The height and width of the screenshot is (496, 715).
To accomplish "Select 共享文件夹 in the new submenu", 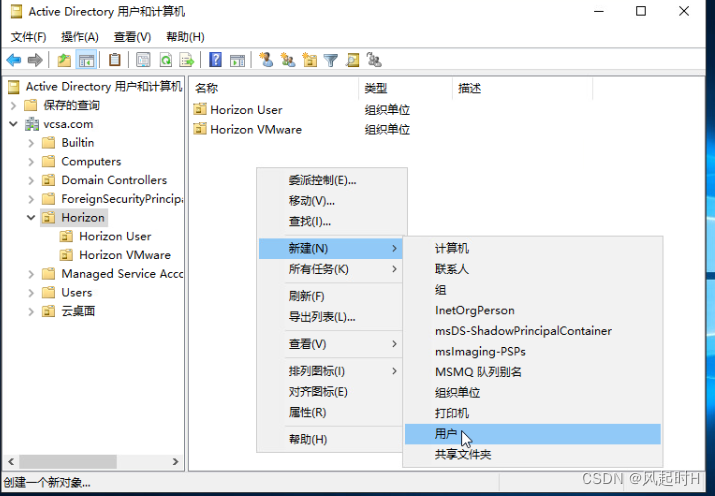I will coord(533,455).
